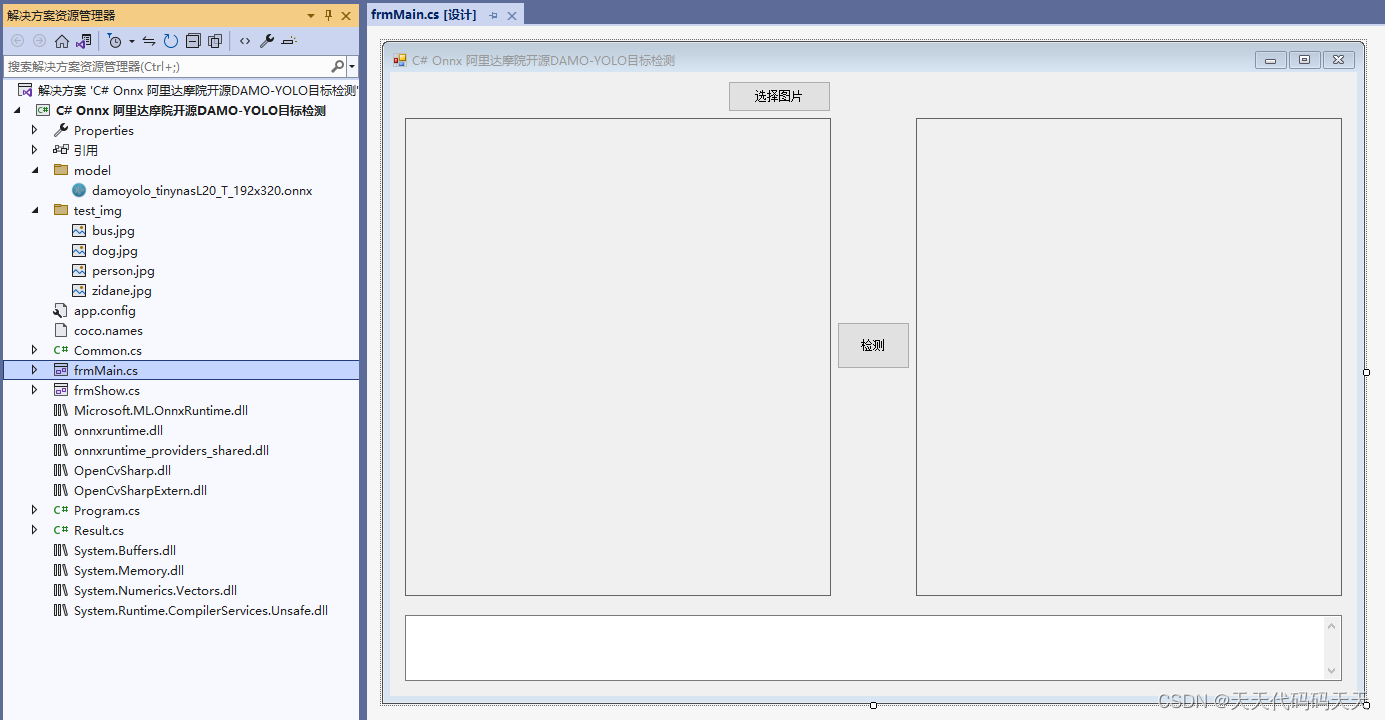Expand the frmMain.cs node
Viewport: 1385px width, 720px height.
pyautogui.click(x=34, y=370)
